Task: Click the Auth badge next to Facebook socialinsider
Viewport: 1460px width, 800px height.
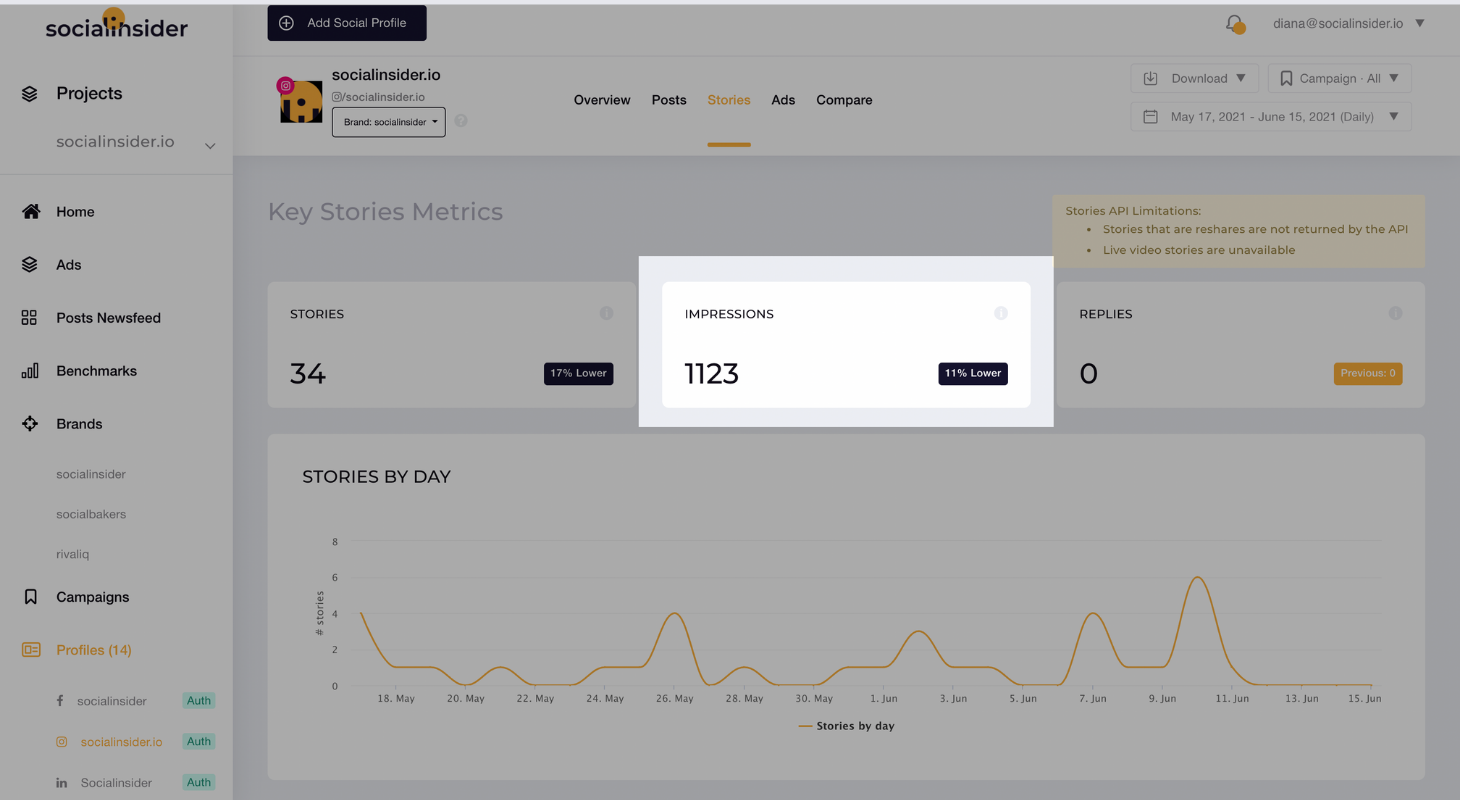Action: coord(199,701)
